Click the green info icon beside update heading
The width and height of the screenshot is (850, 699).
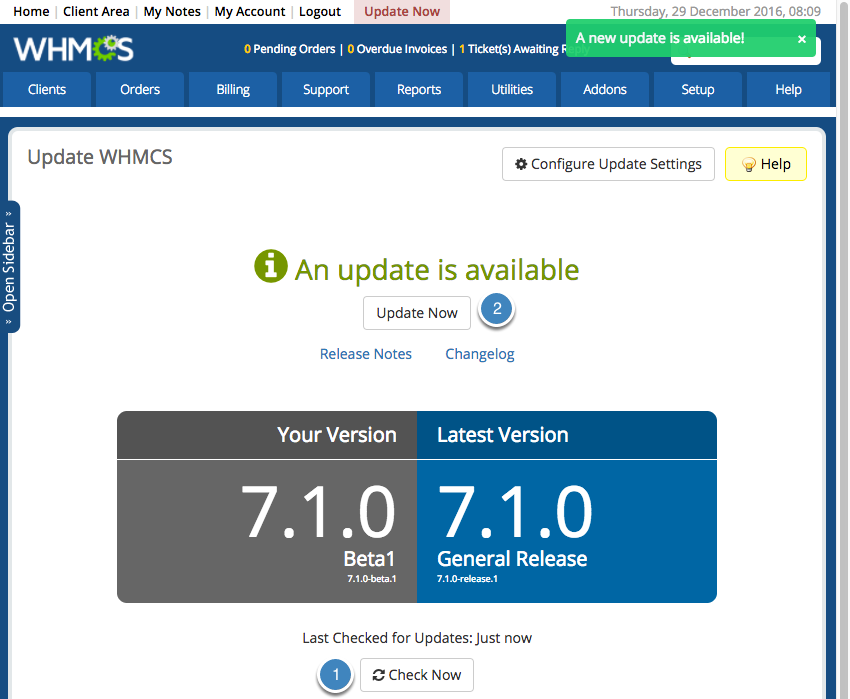point(271,266)
